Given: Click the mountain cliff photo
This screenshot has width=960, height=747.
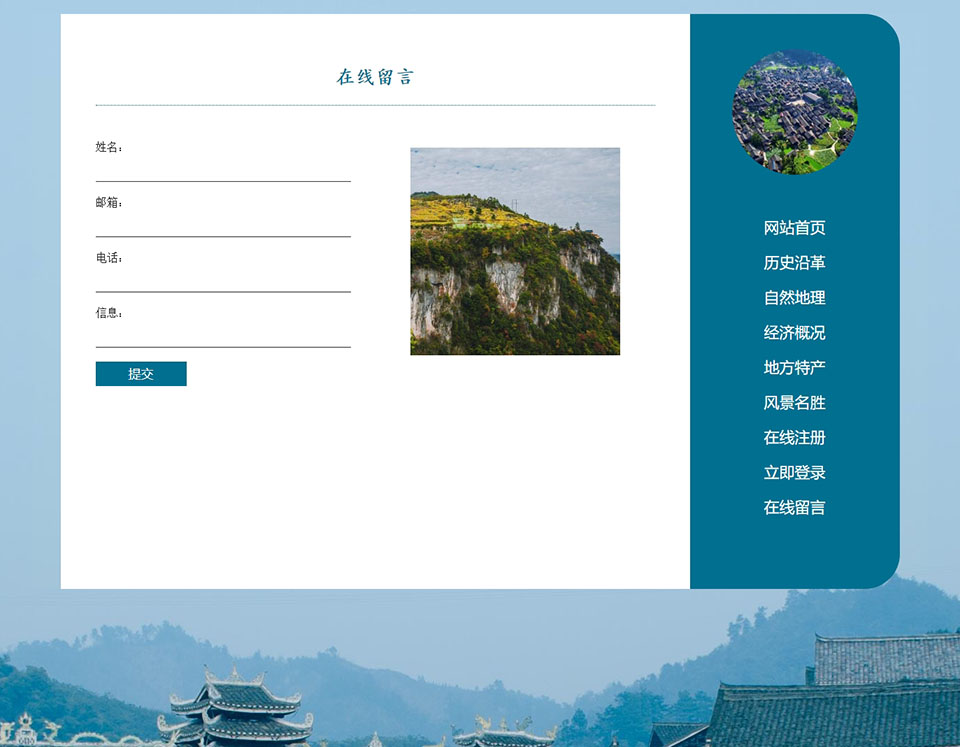Looking at the screenshot, I should coord(515,251).
